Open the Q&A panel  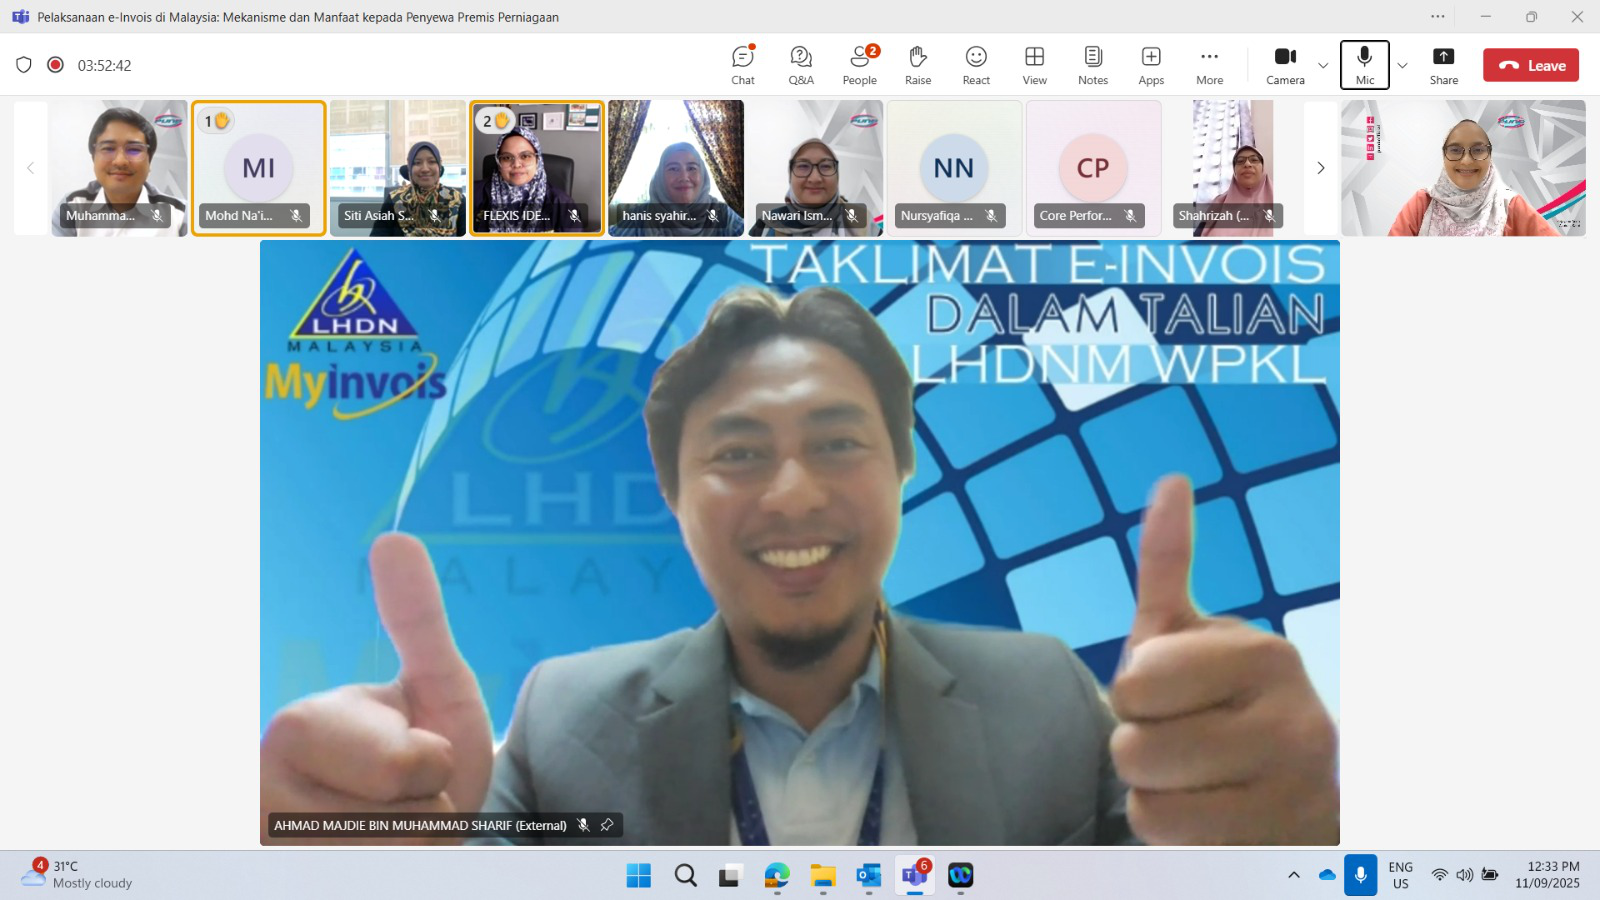tap(800, 65)
